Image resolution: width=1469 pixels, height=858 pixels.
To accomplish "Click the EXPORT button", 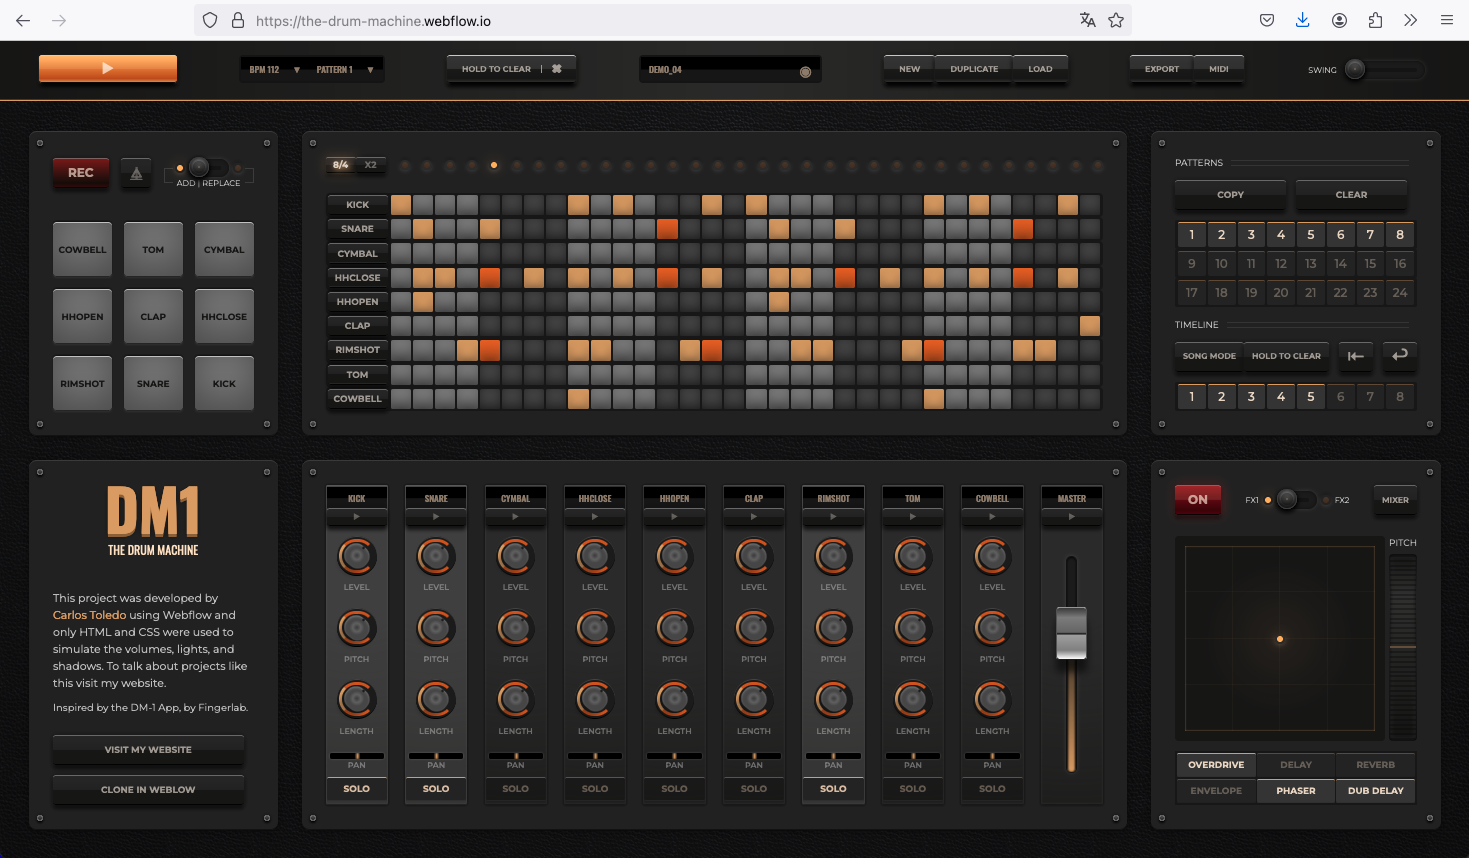I will [x=1162, y=69].
